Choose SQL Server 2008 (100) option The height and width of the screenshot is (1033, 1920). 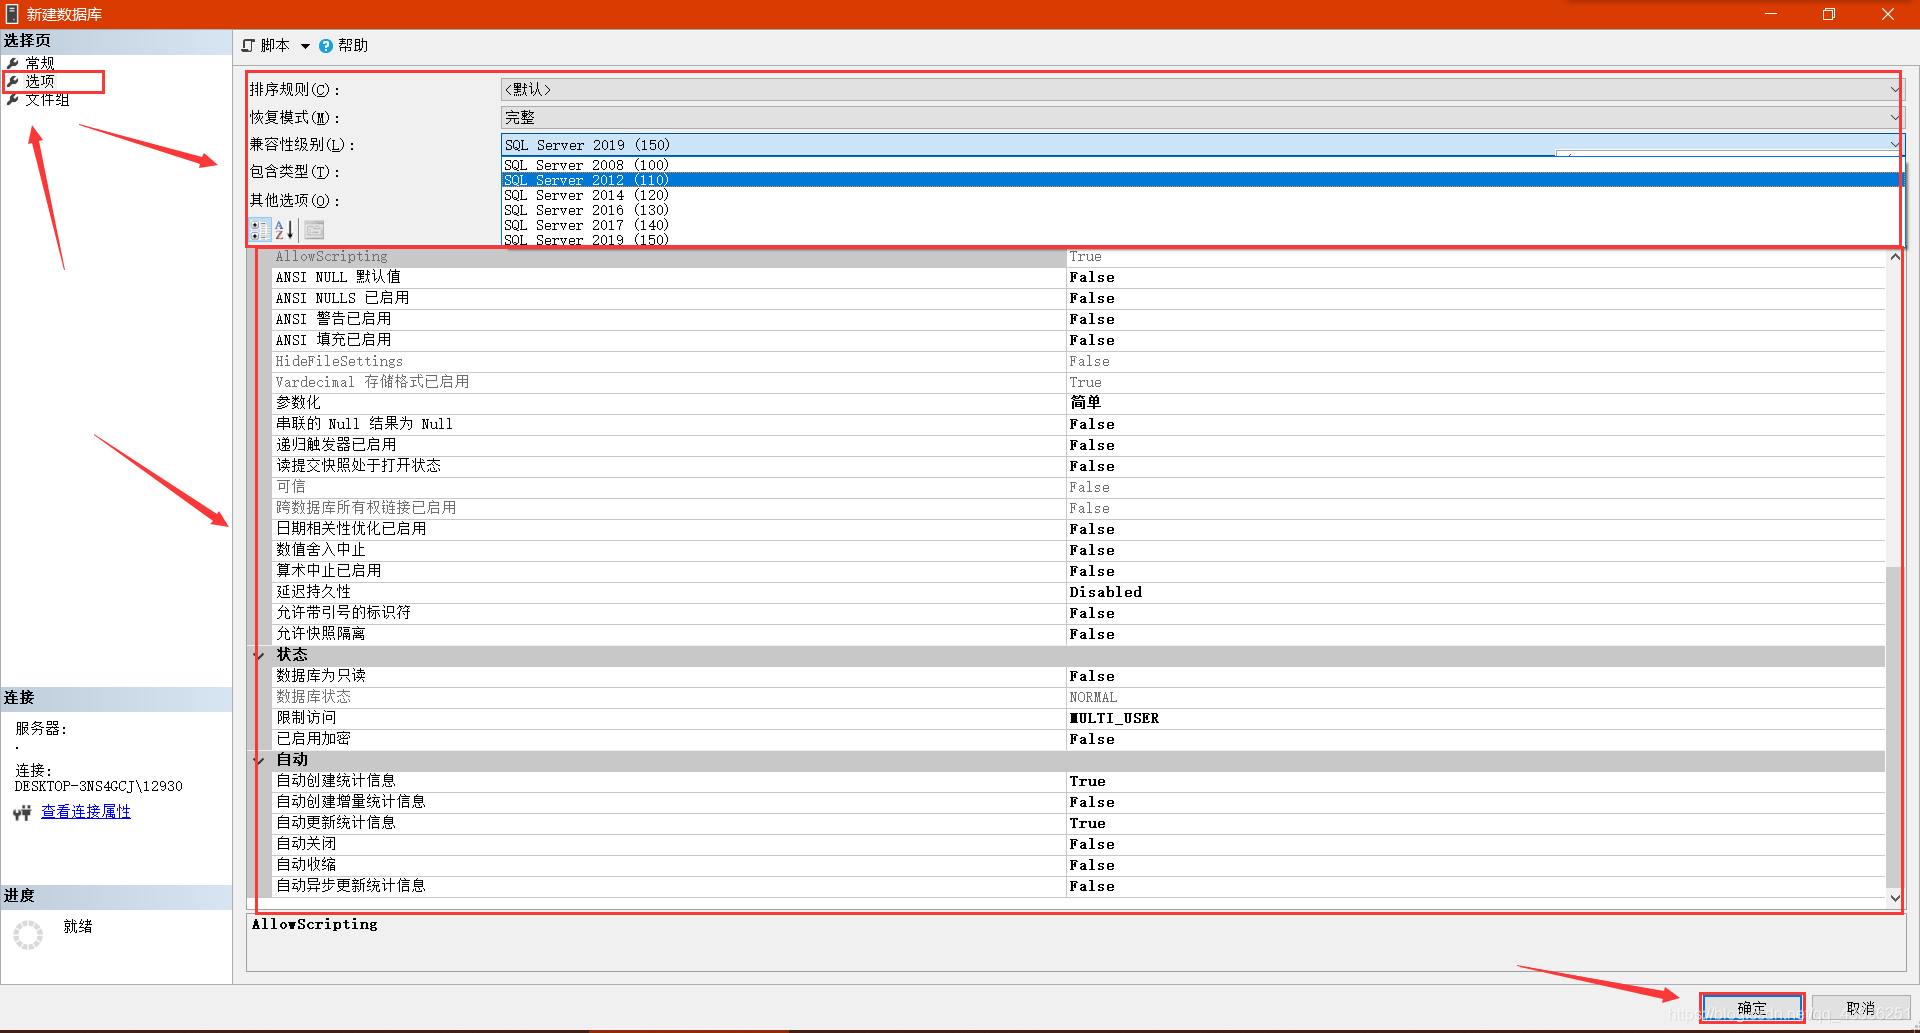[1200, 165]
